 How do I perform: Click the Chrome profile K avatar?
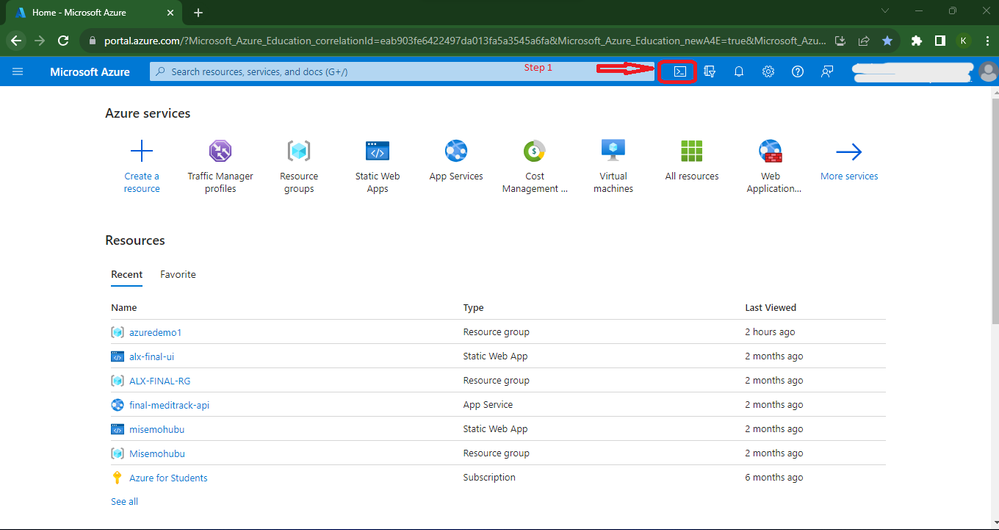point(963,40)
